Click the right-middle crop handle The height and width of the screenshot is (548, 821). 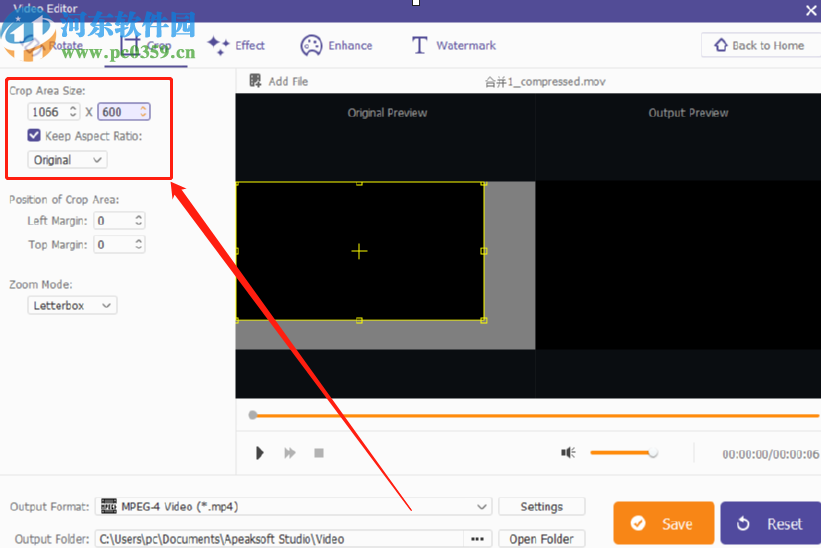pyautogui.click(x=484, y=251)
